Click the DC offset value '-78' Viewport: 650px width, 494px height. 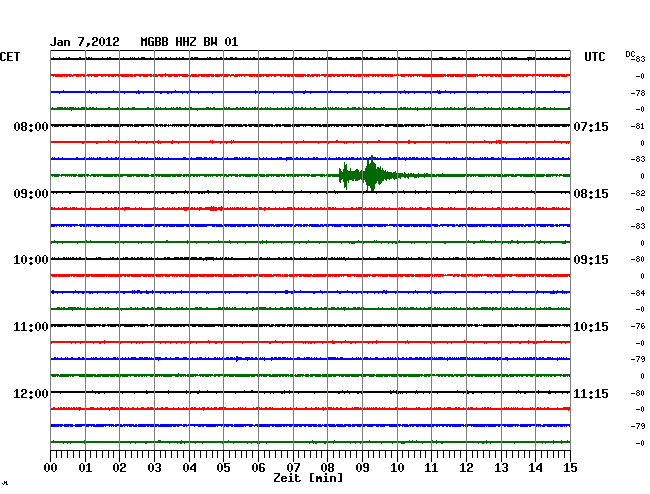tap(638, 93)
